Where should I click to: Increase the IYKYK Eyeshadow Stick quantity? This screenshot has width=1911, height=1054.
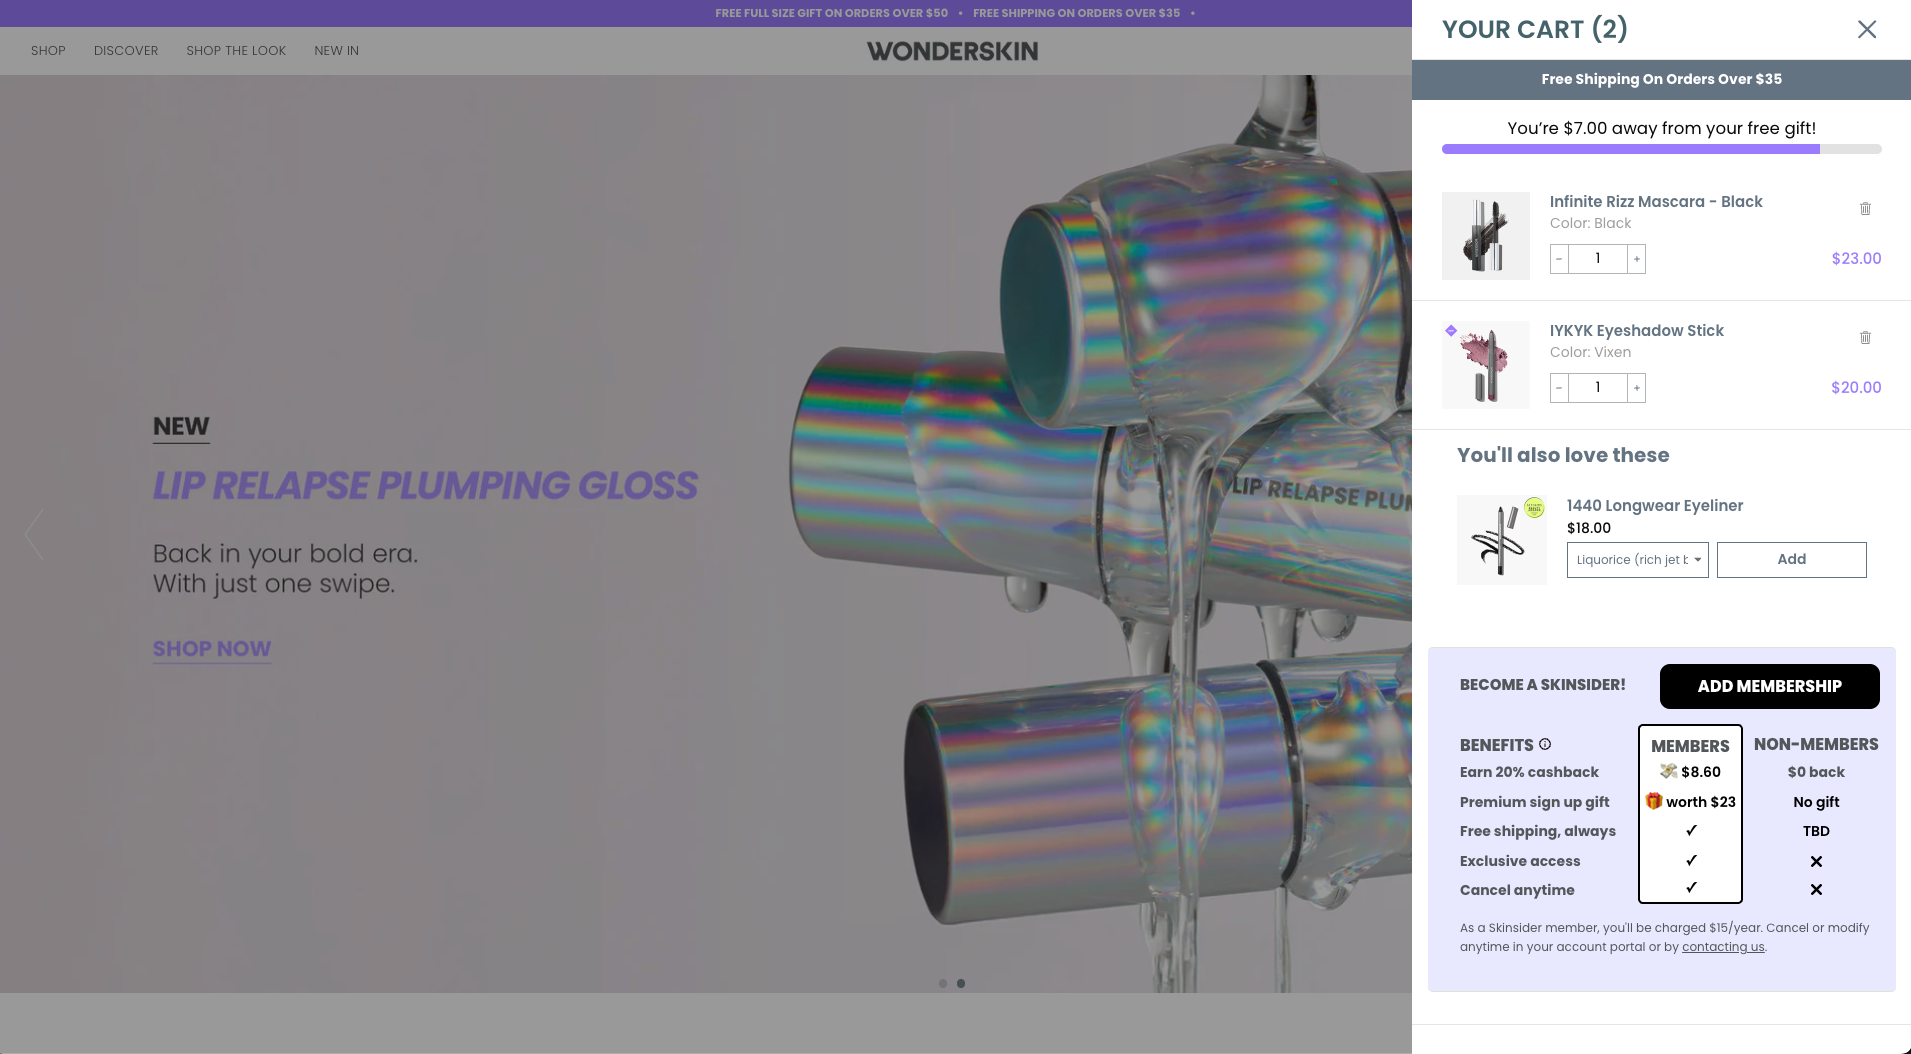click(x=1636, y=388)
